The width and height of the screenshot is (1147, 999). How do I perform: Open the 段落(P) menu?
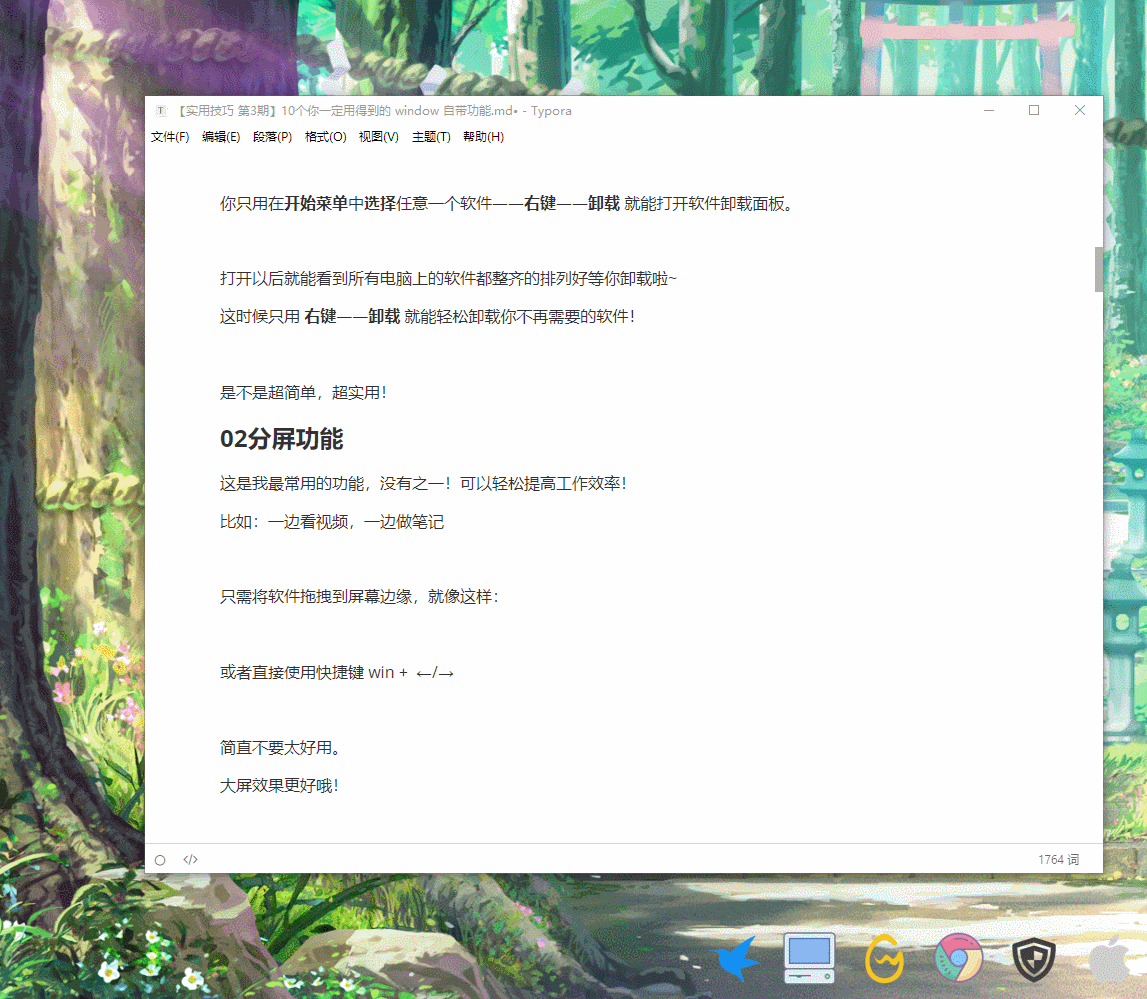coord(272,137)
